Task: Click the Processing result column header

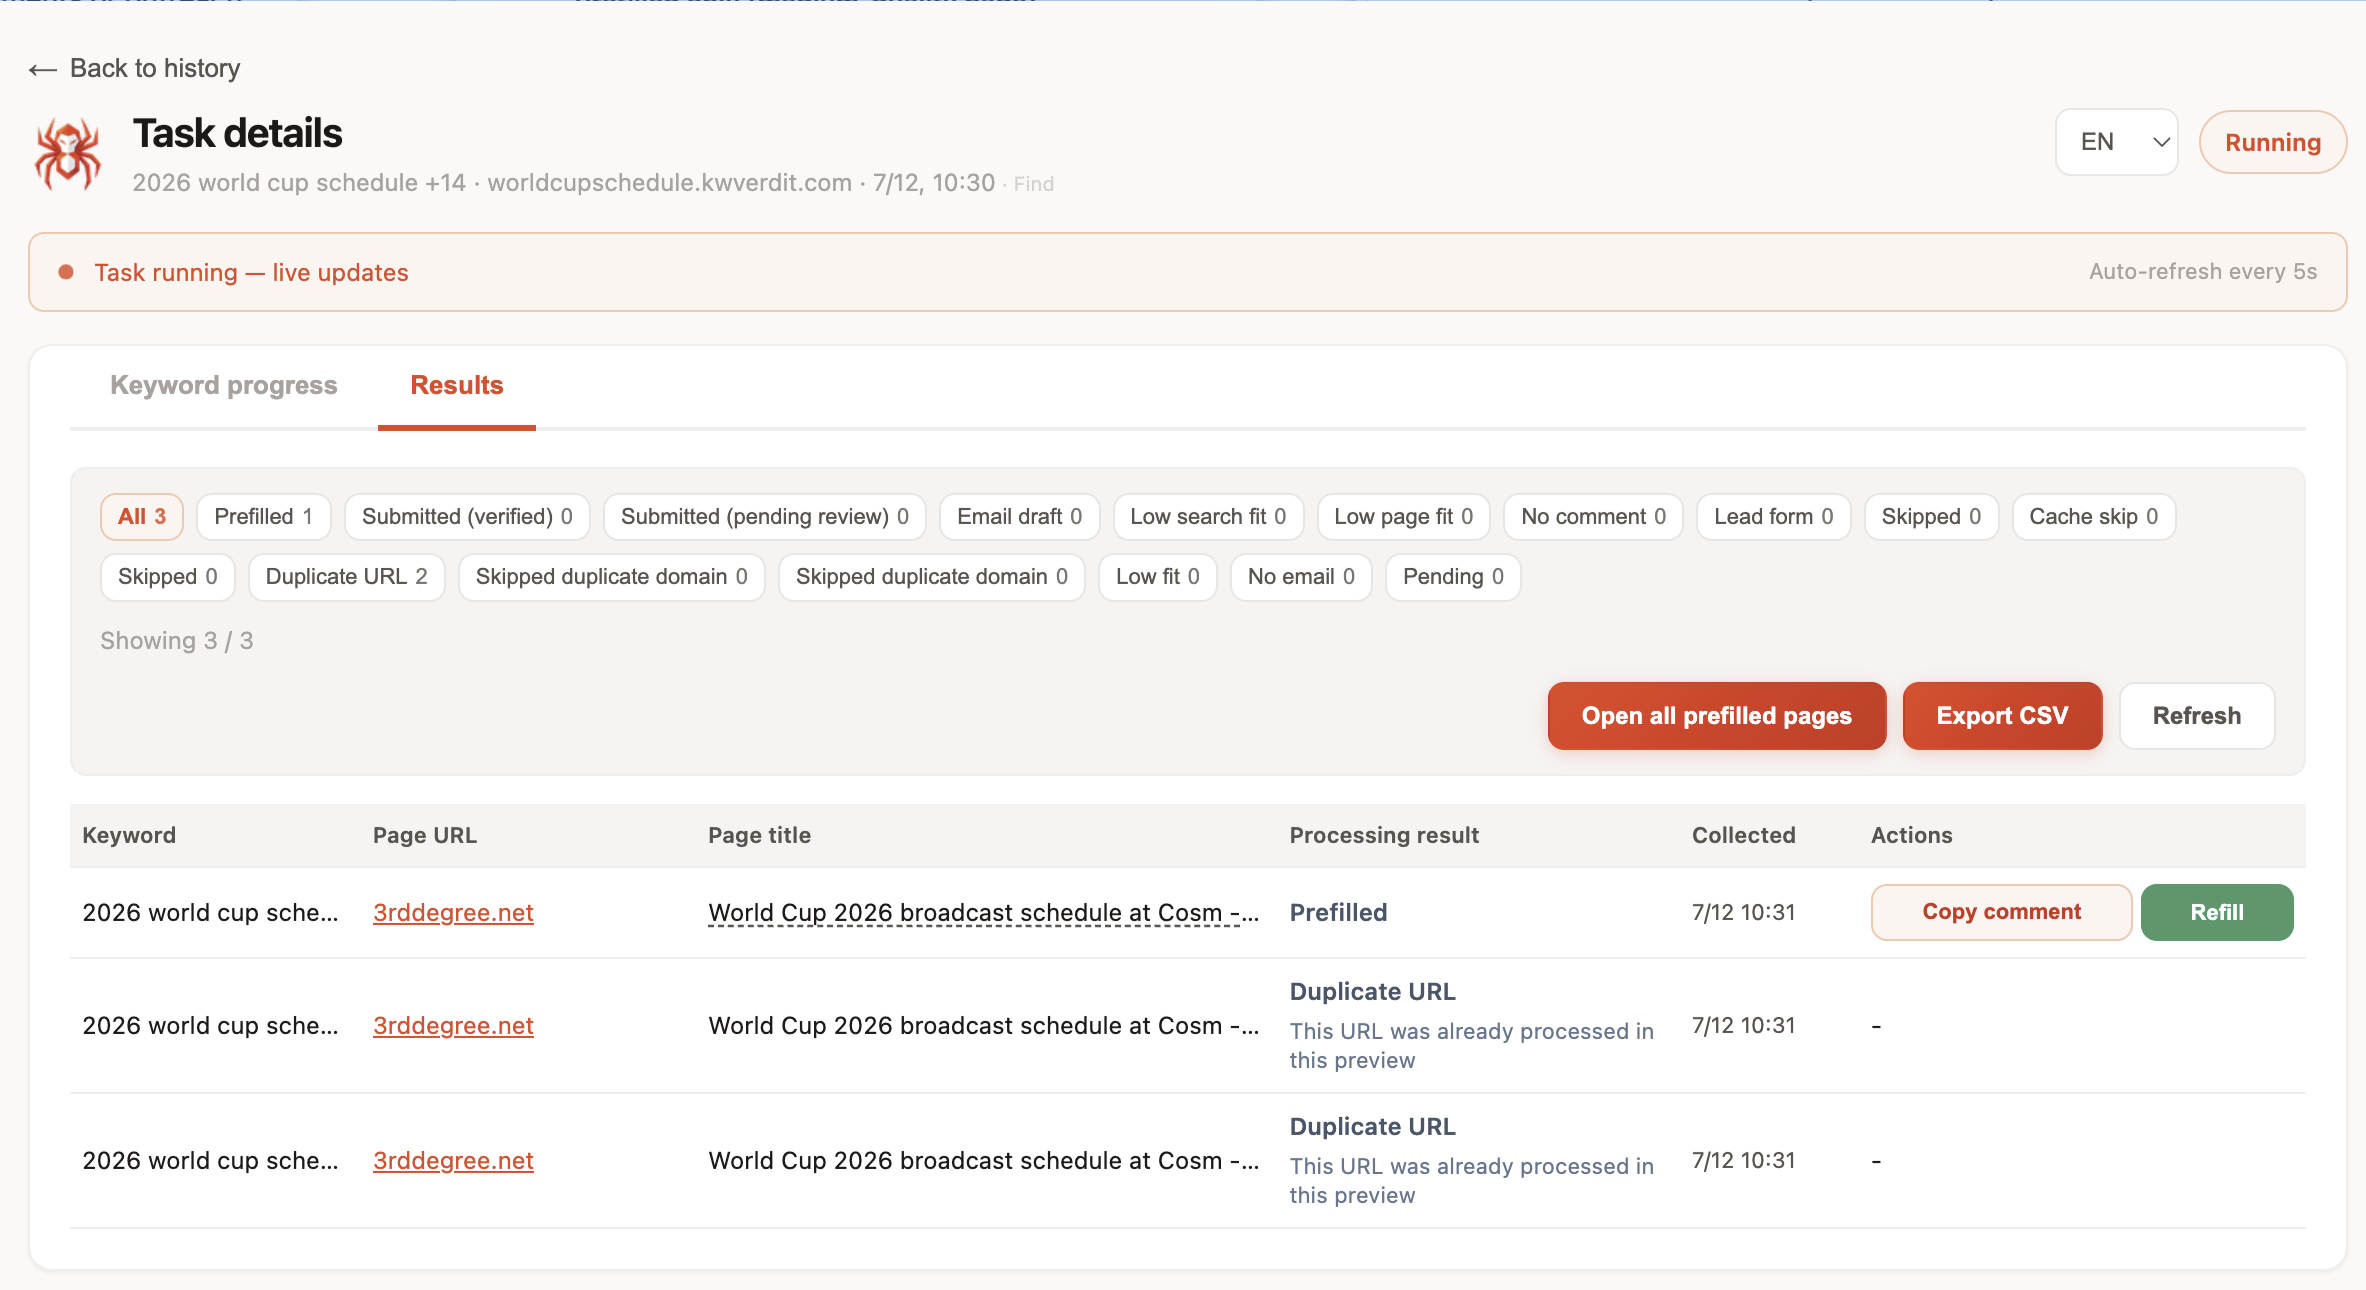Action: [x=1384, y=835]
